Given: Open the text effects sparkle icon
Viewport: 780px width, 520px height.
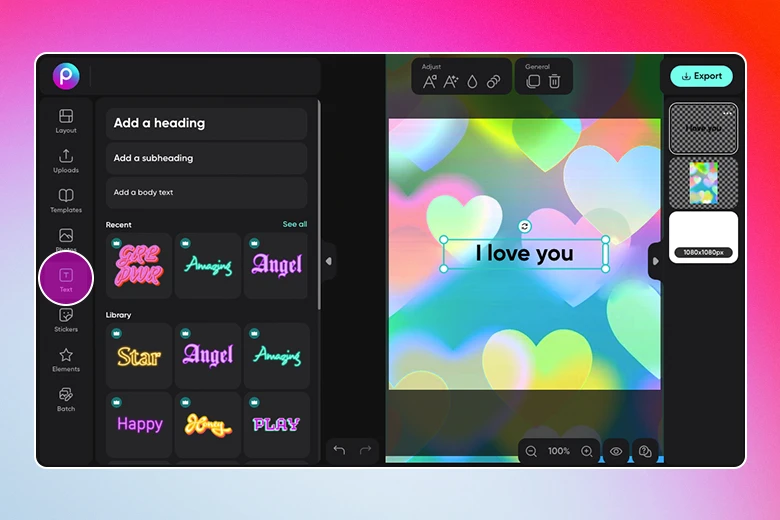Looking at the screenshot, I should point(451,82).
